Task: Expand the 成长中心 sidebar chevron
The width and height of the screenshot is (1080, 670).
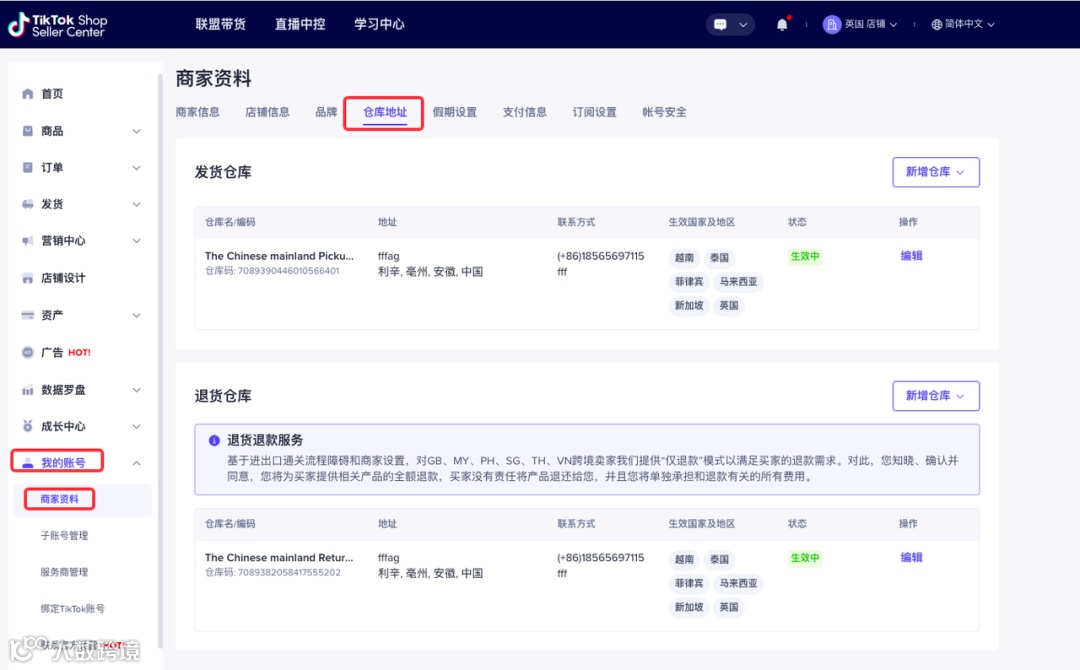Action: 136,426
